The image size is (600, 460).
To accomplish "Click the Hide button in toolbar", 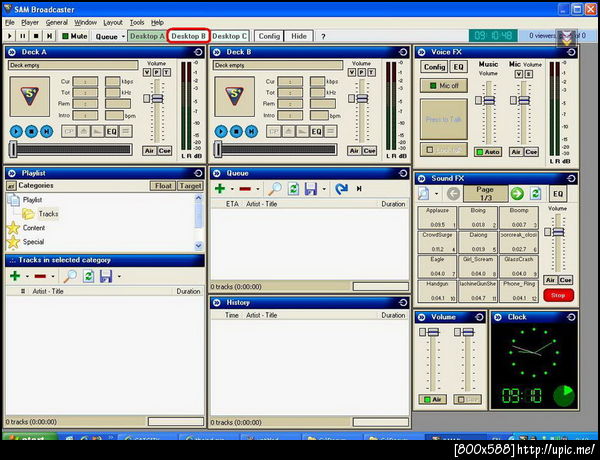I will click(x=299, y=36).
